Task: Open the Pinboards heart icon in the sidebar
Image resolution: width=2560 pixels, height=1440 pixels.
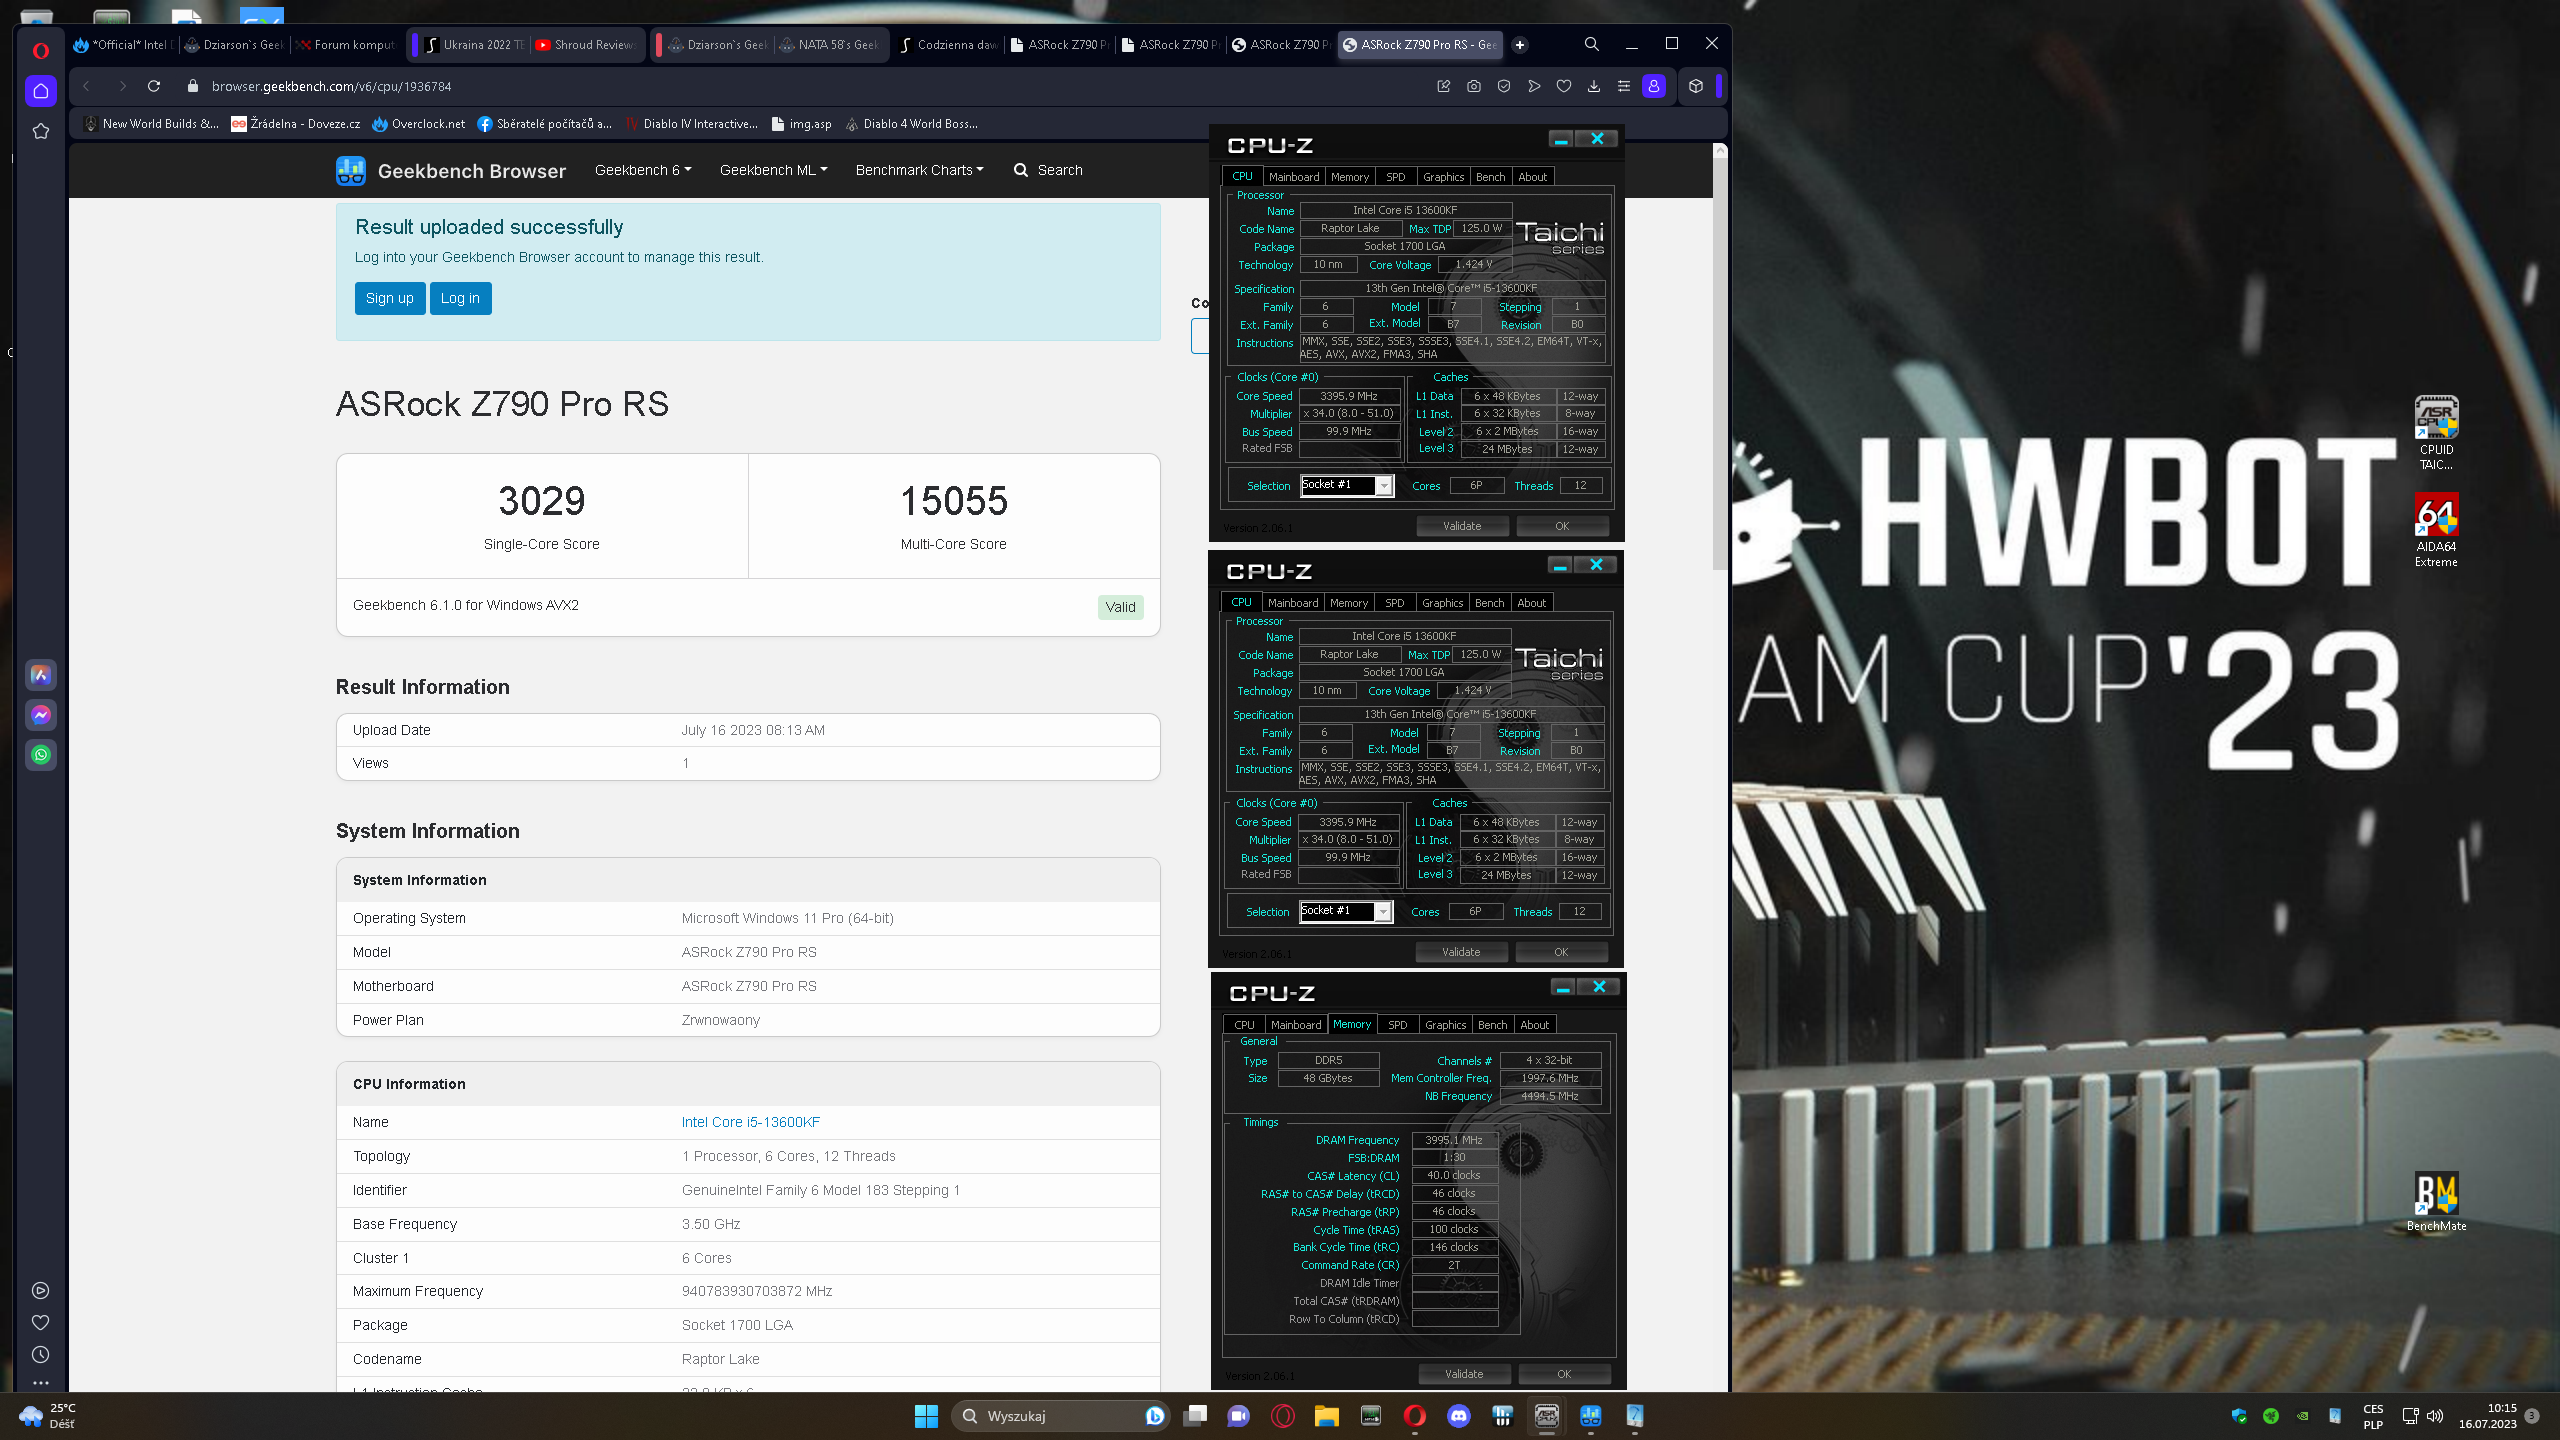Action: click(x=41, y=1323)
